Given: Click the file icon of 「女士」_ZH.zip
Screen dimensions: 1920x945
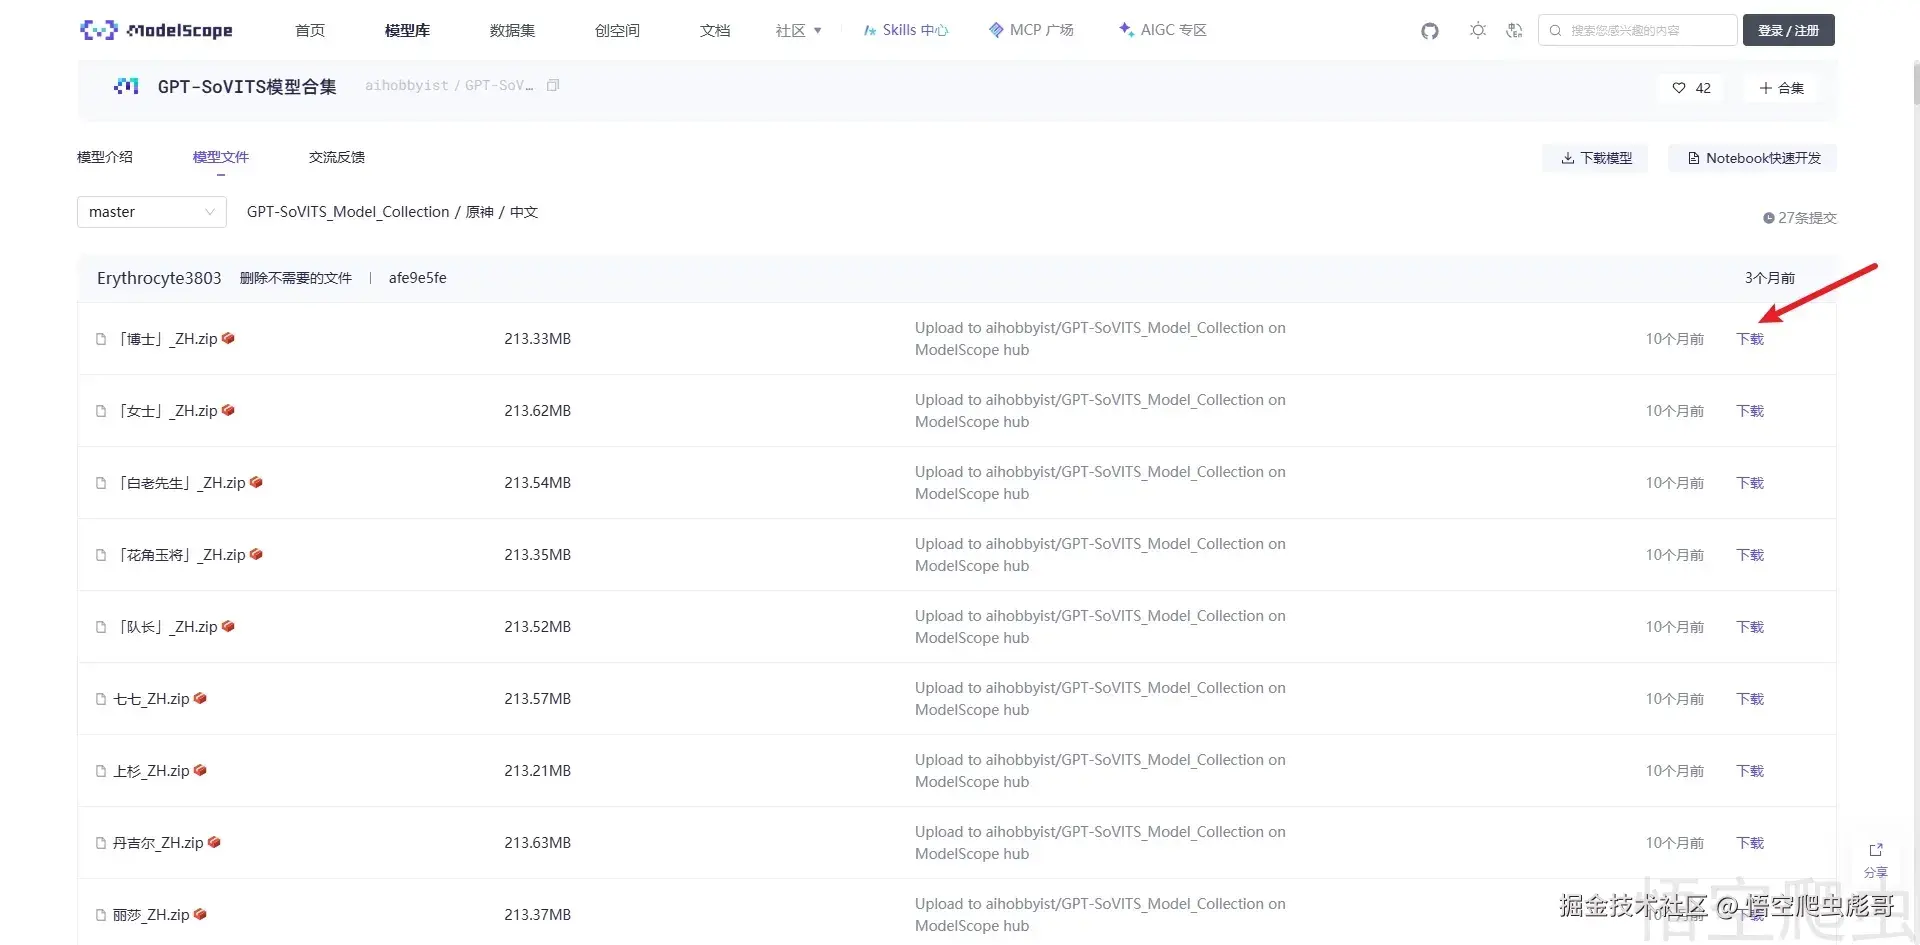Looking at the screenshot, I should (x=101, y=411).
